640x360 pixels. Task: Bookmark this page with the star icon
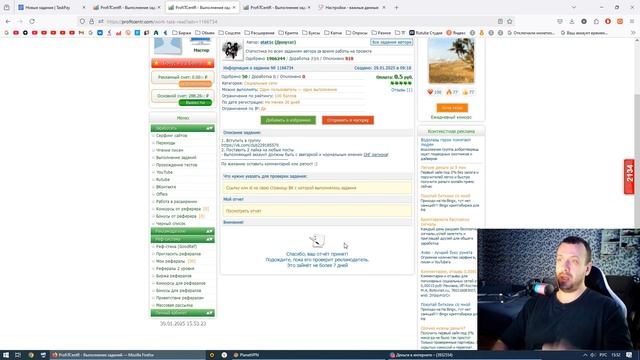(x=509, y=21)
